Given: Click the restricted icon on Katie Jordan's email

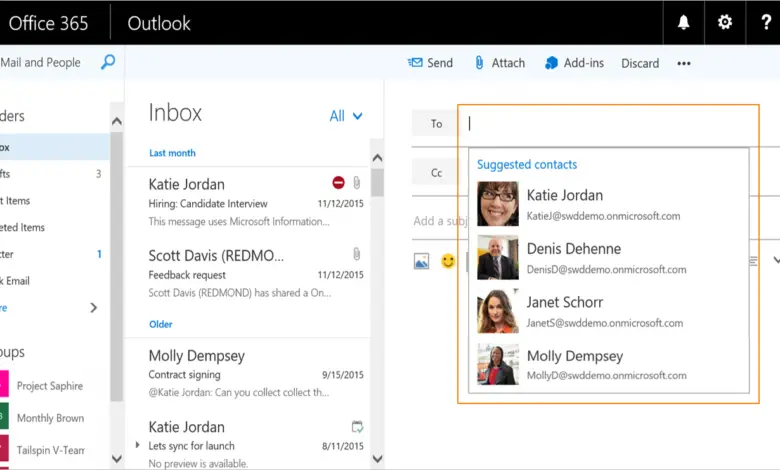Looking at the screenshot, I should pyautogui.click(x=338, y=183).
